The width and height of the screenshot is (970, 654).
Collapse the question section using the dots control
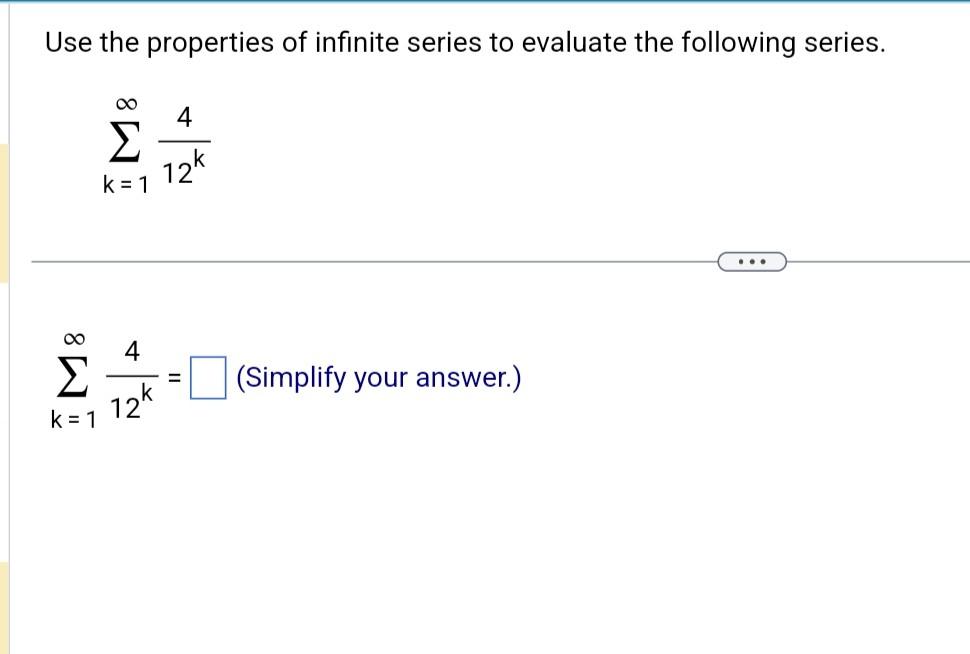[x=751, y=261]
